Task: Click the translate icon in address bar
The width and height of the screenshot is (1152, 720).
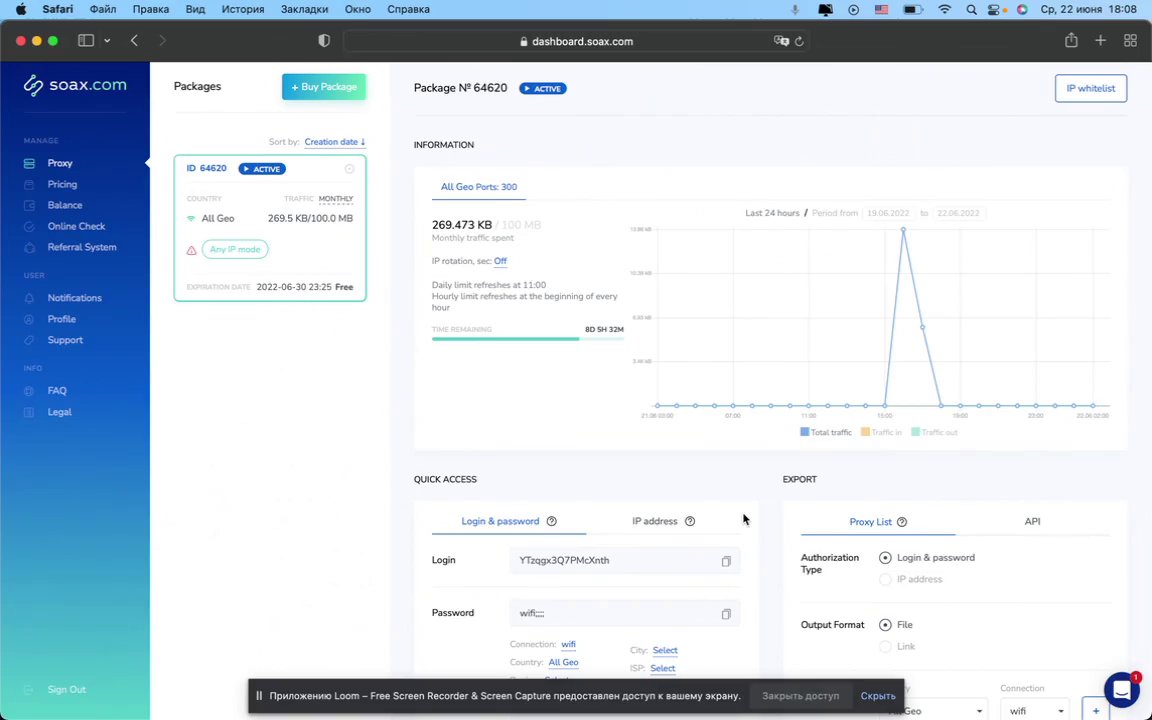Action: 781,41
